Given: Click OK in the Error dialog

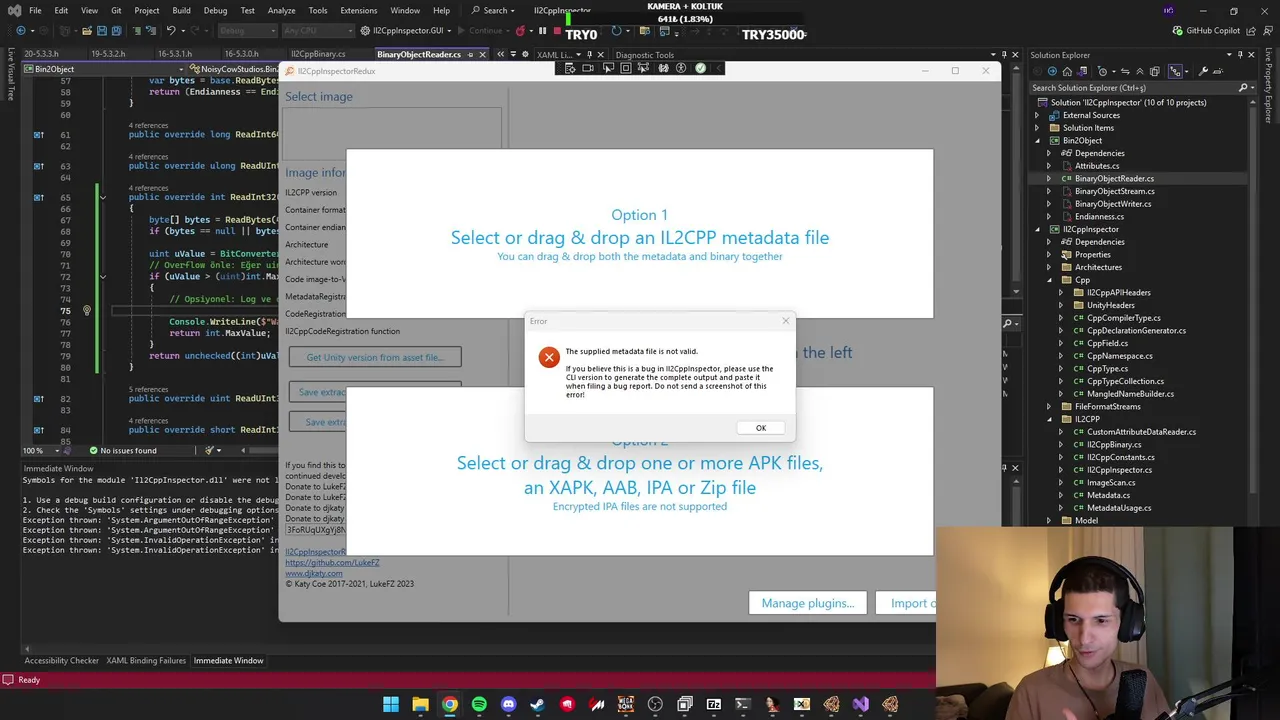Looking at the screenshot, I should (x=761, y=428).
